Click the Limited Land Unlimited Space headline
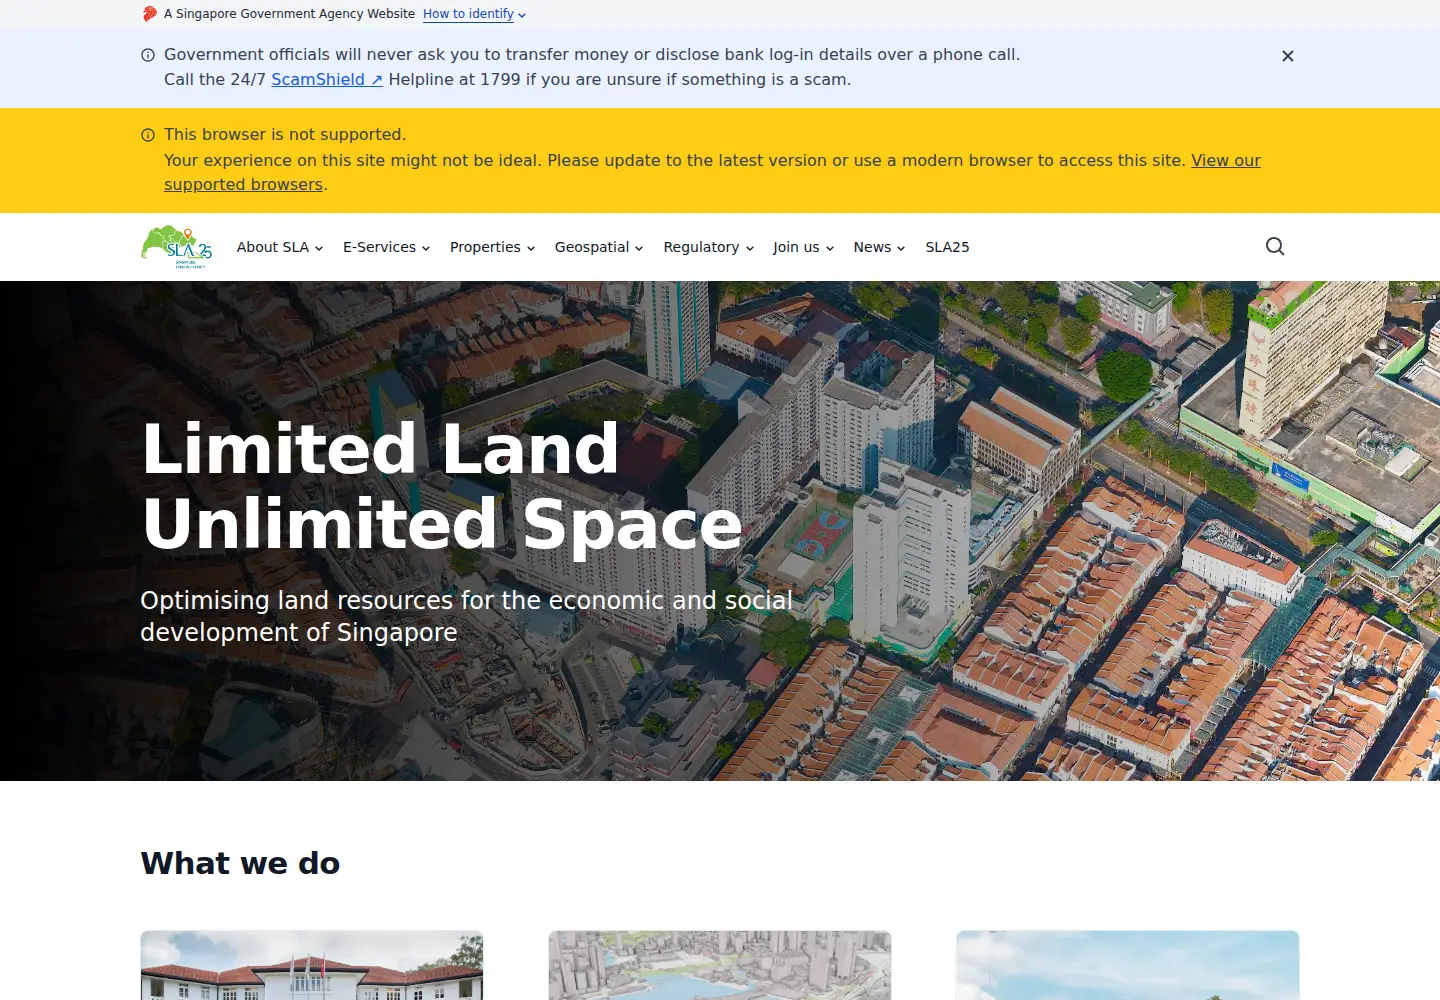The image size is (1440, 1000). pos(442,486)
